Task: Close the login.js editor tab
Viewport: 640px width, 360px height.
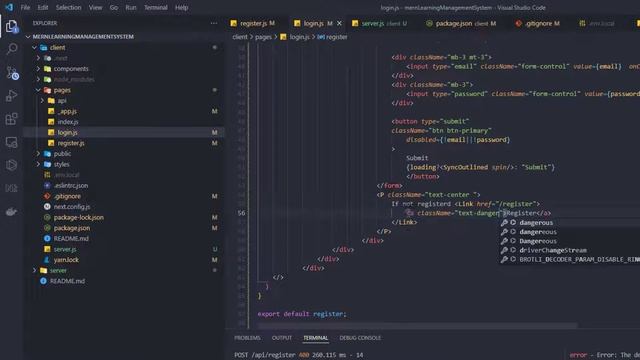Action: pyautogui.click(x=339, y=23)
